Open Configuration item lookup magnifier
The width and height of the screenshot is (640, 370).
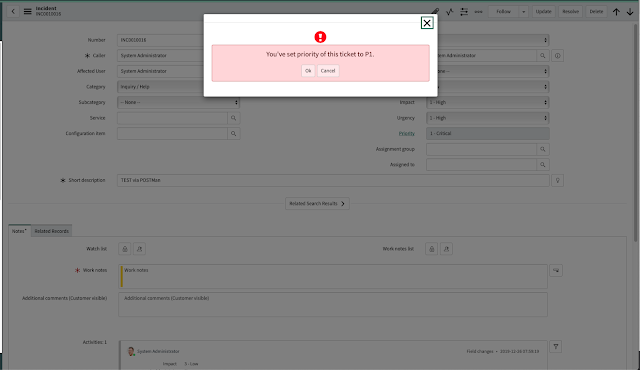click(233, 133)
